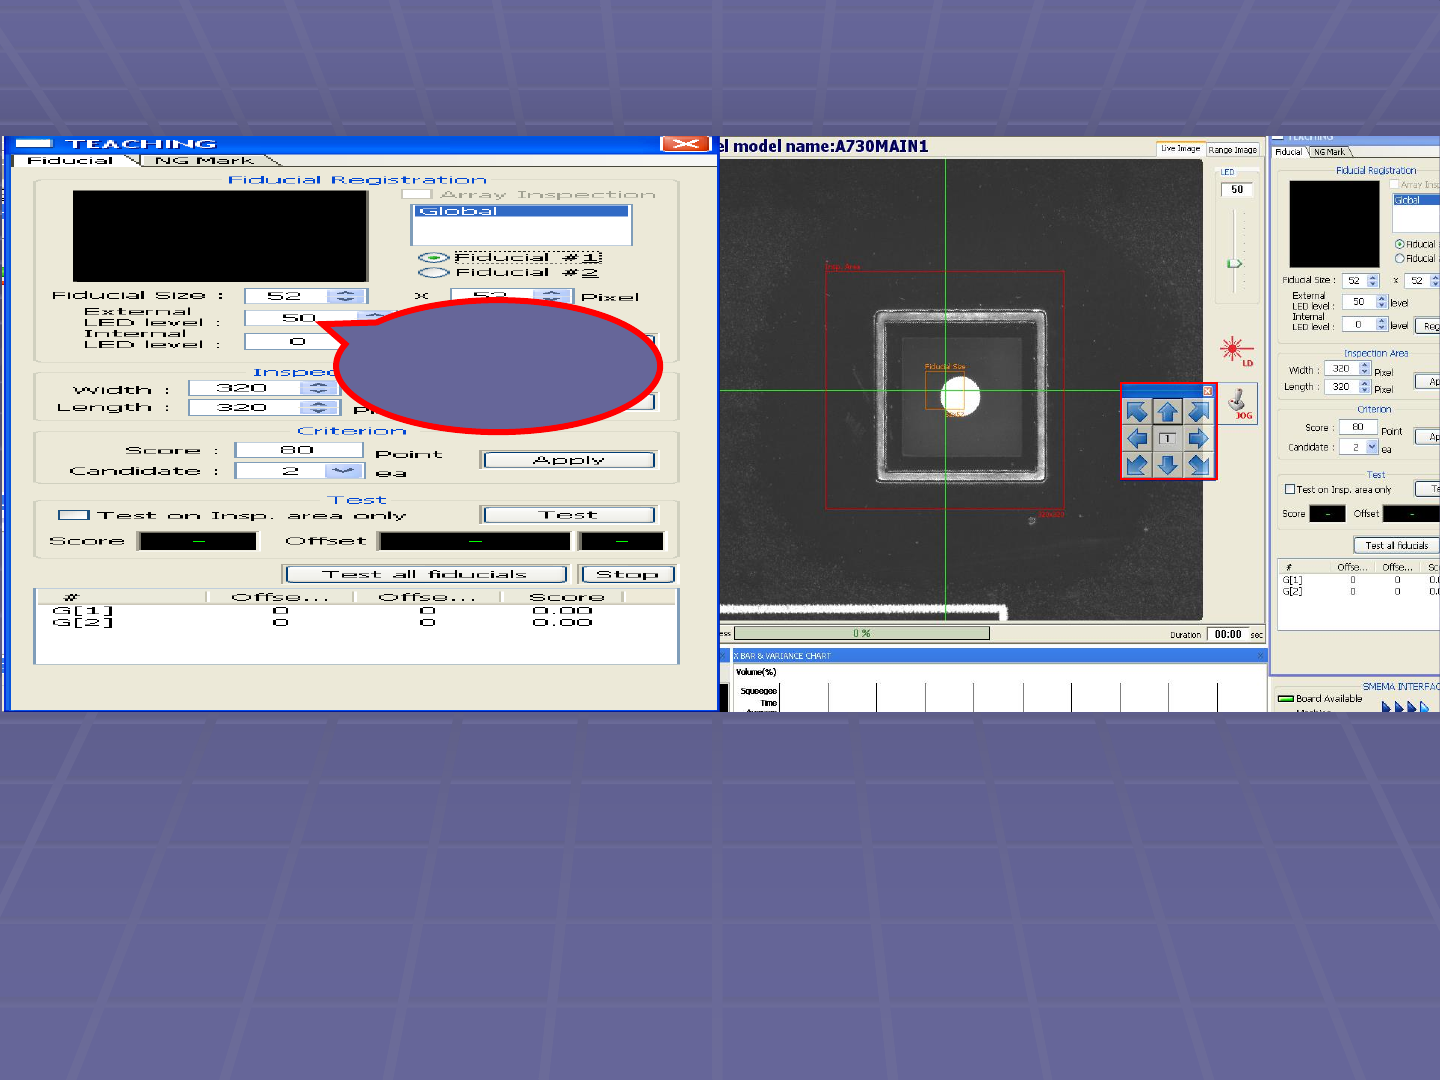Click the Test all fiducials button

425,574
